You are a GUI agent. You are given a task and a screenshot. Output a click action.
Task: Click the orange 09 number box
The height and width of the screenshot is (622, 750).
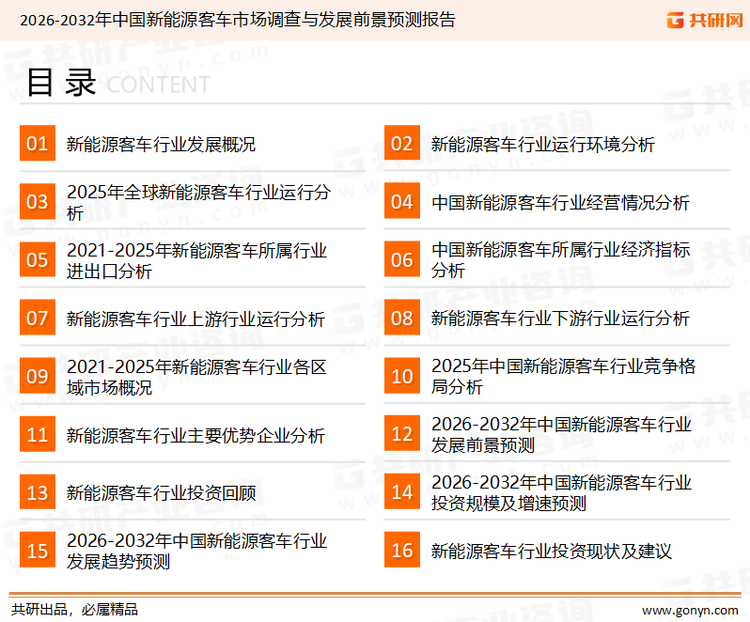37,376
